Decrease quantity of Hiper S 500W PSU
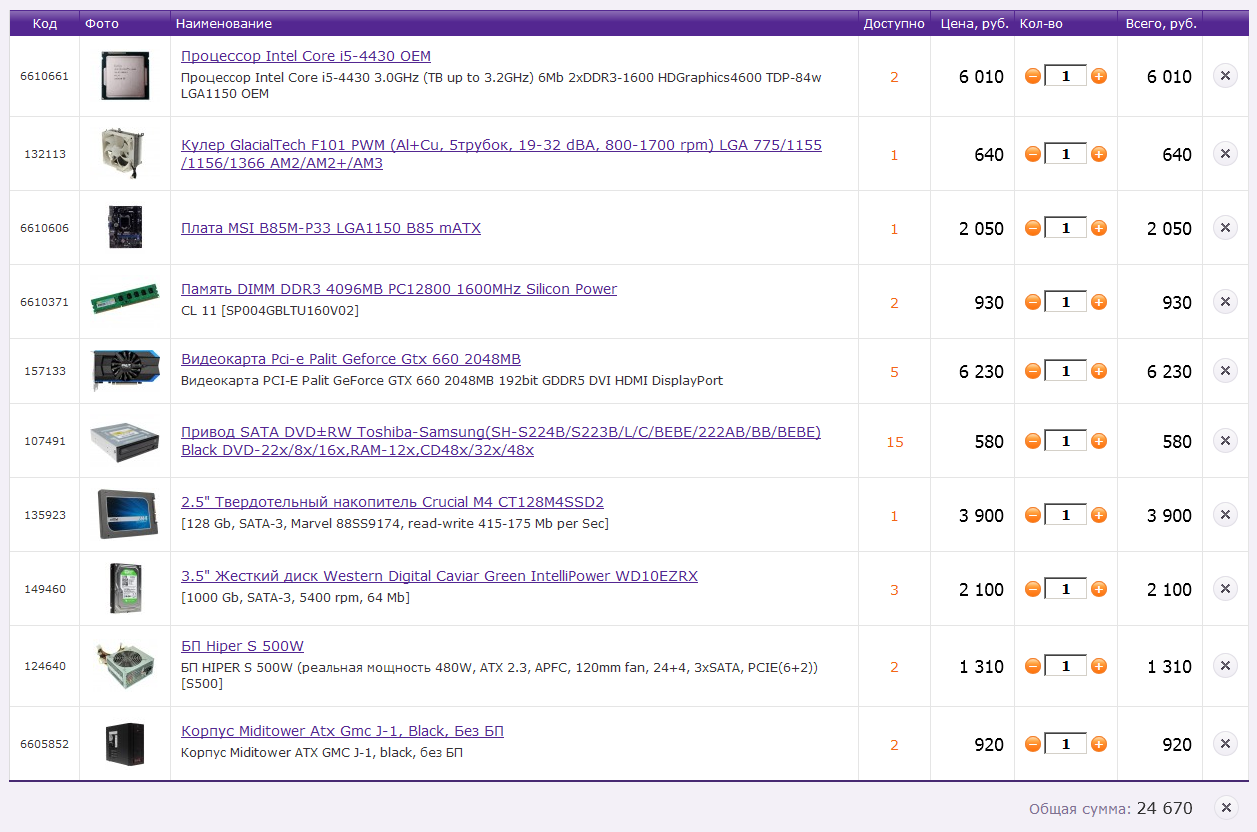This screenshot has height=832, width=1257. [x=1033, y=666]
